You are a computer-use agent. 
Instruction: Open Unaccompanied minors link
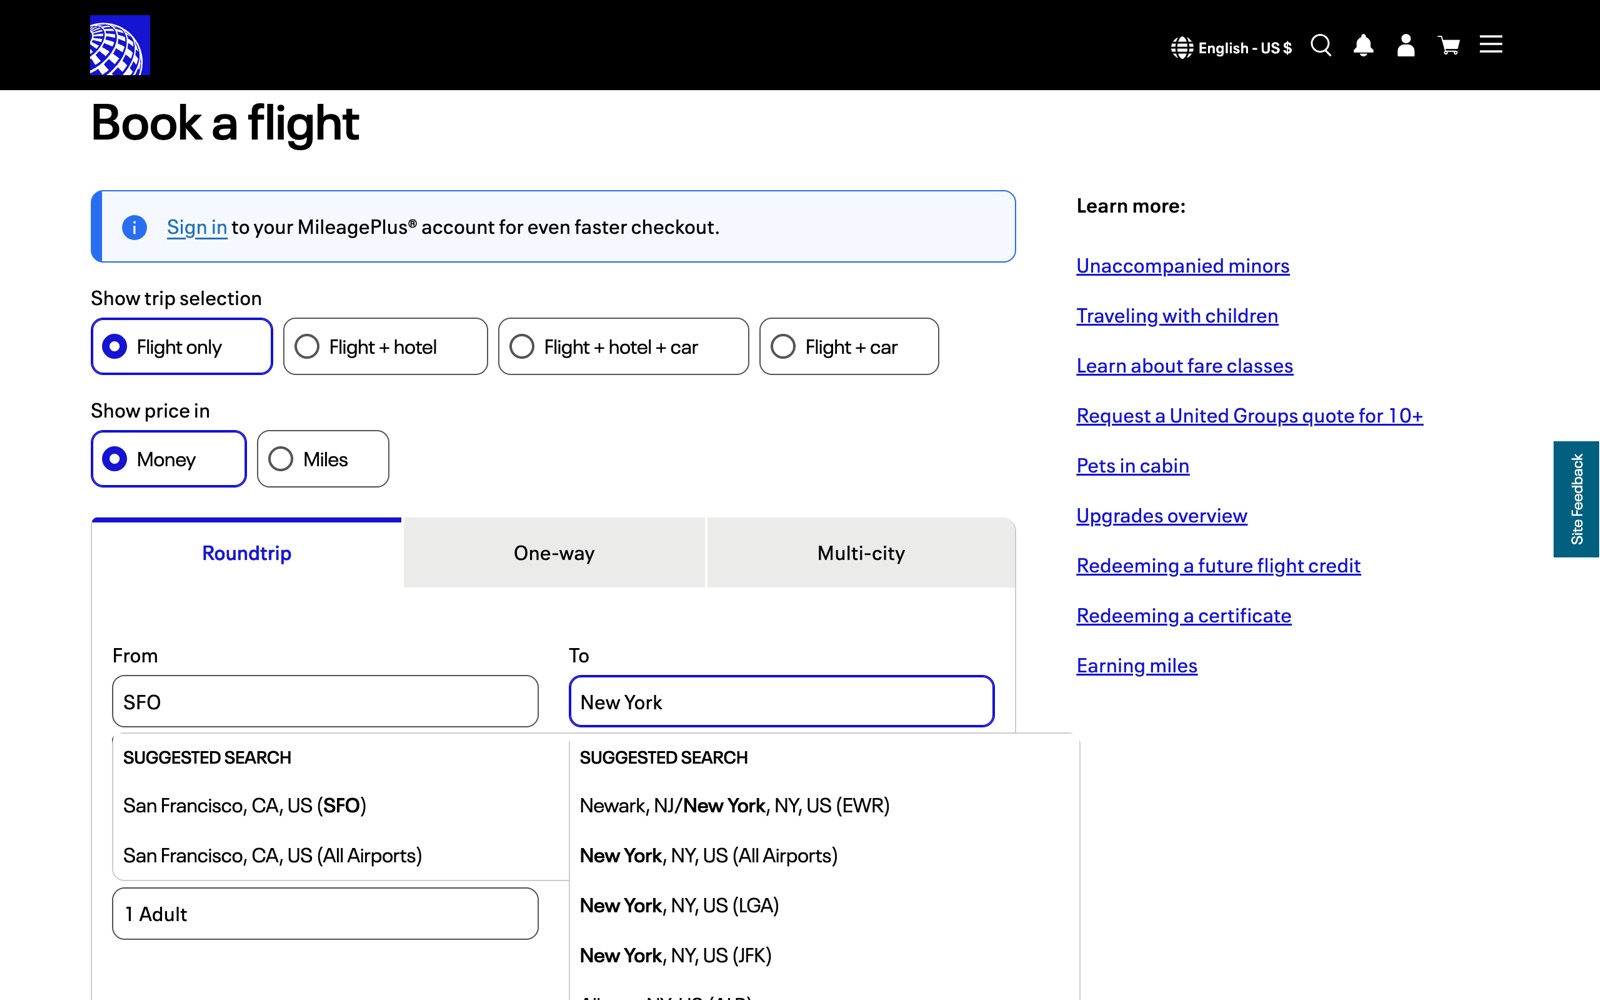[x=1183, y=266]
